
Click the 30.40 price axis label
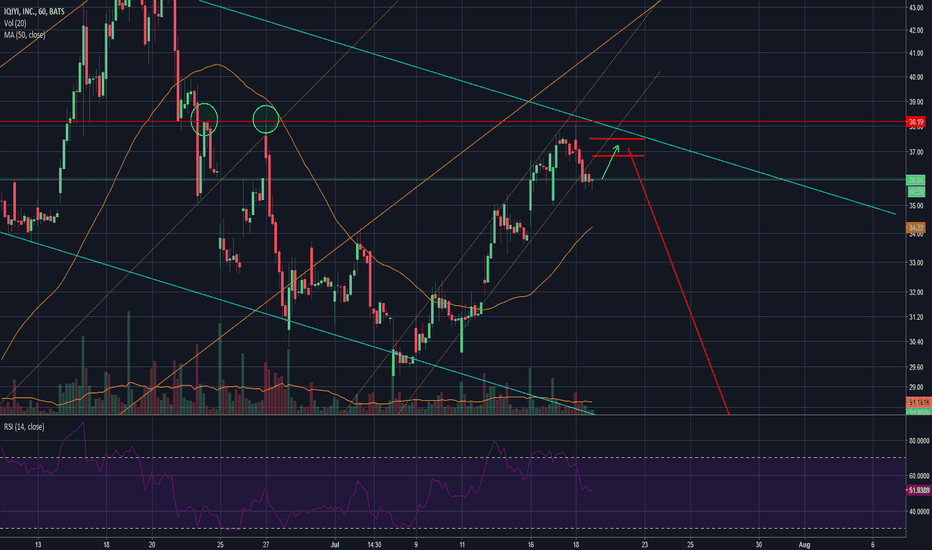tap(915, 342)
